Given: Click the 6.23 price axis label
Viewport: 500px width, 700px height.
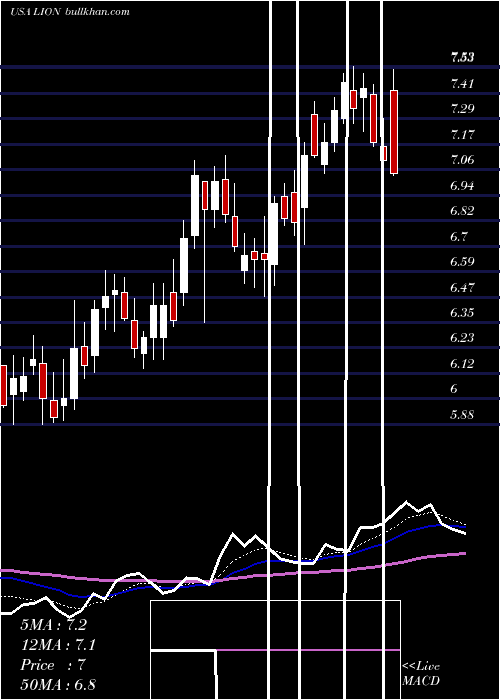Looking at the screenshot, I should (462, 338).
